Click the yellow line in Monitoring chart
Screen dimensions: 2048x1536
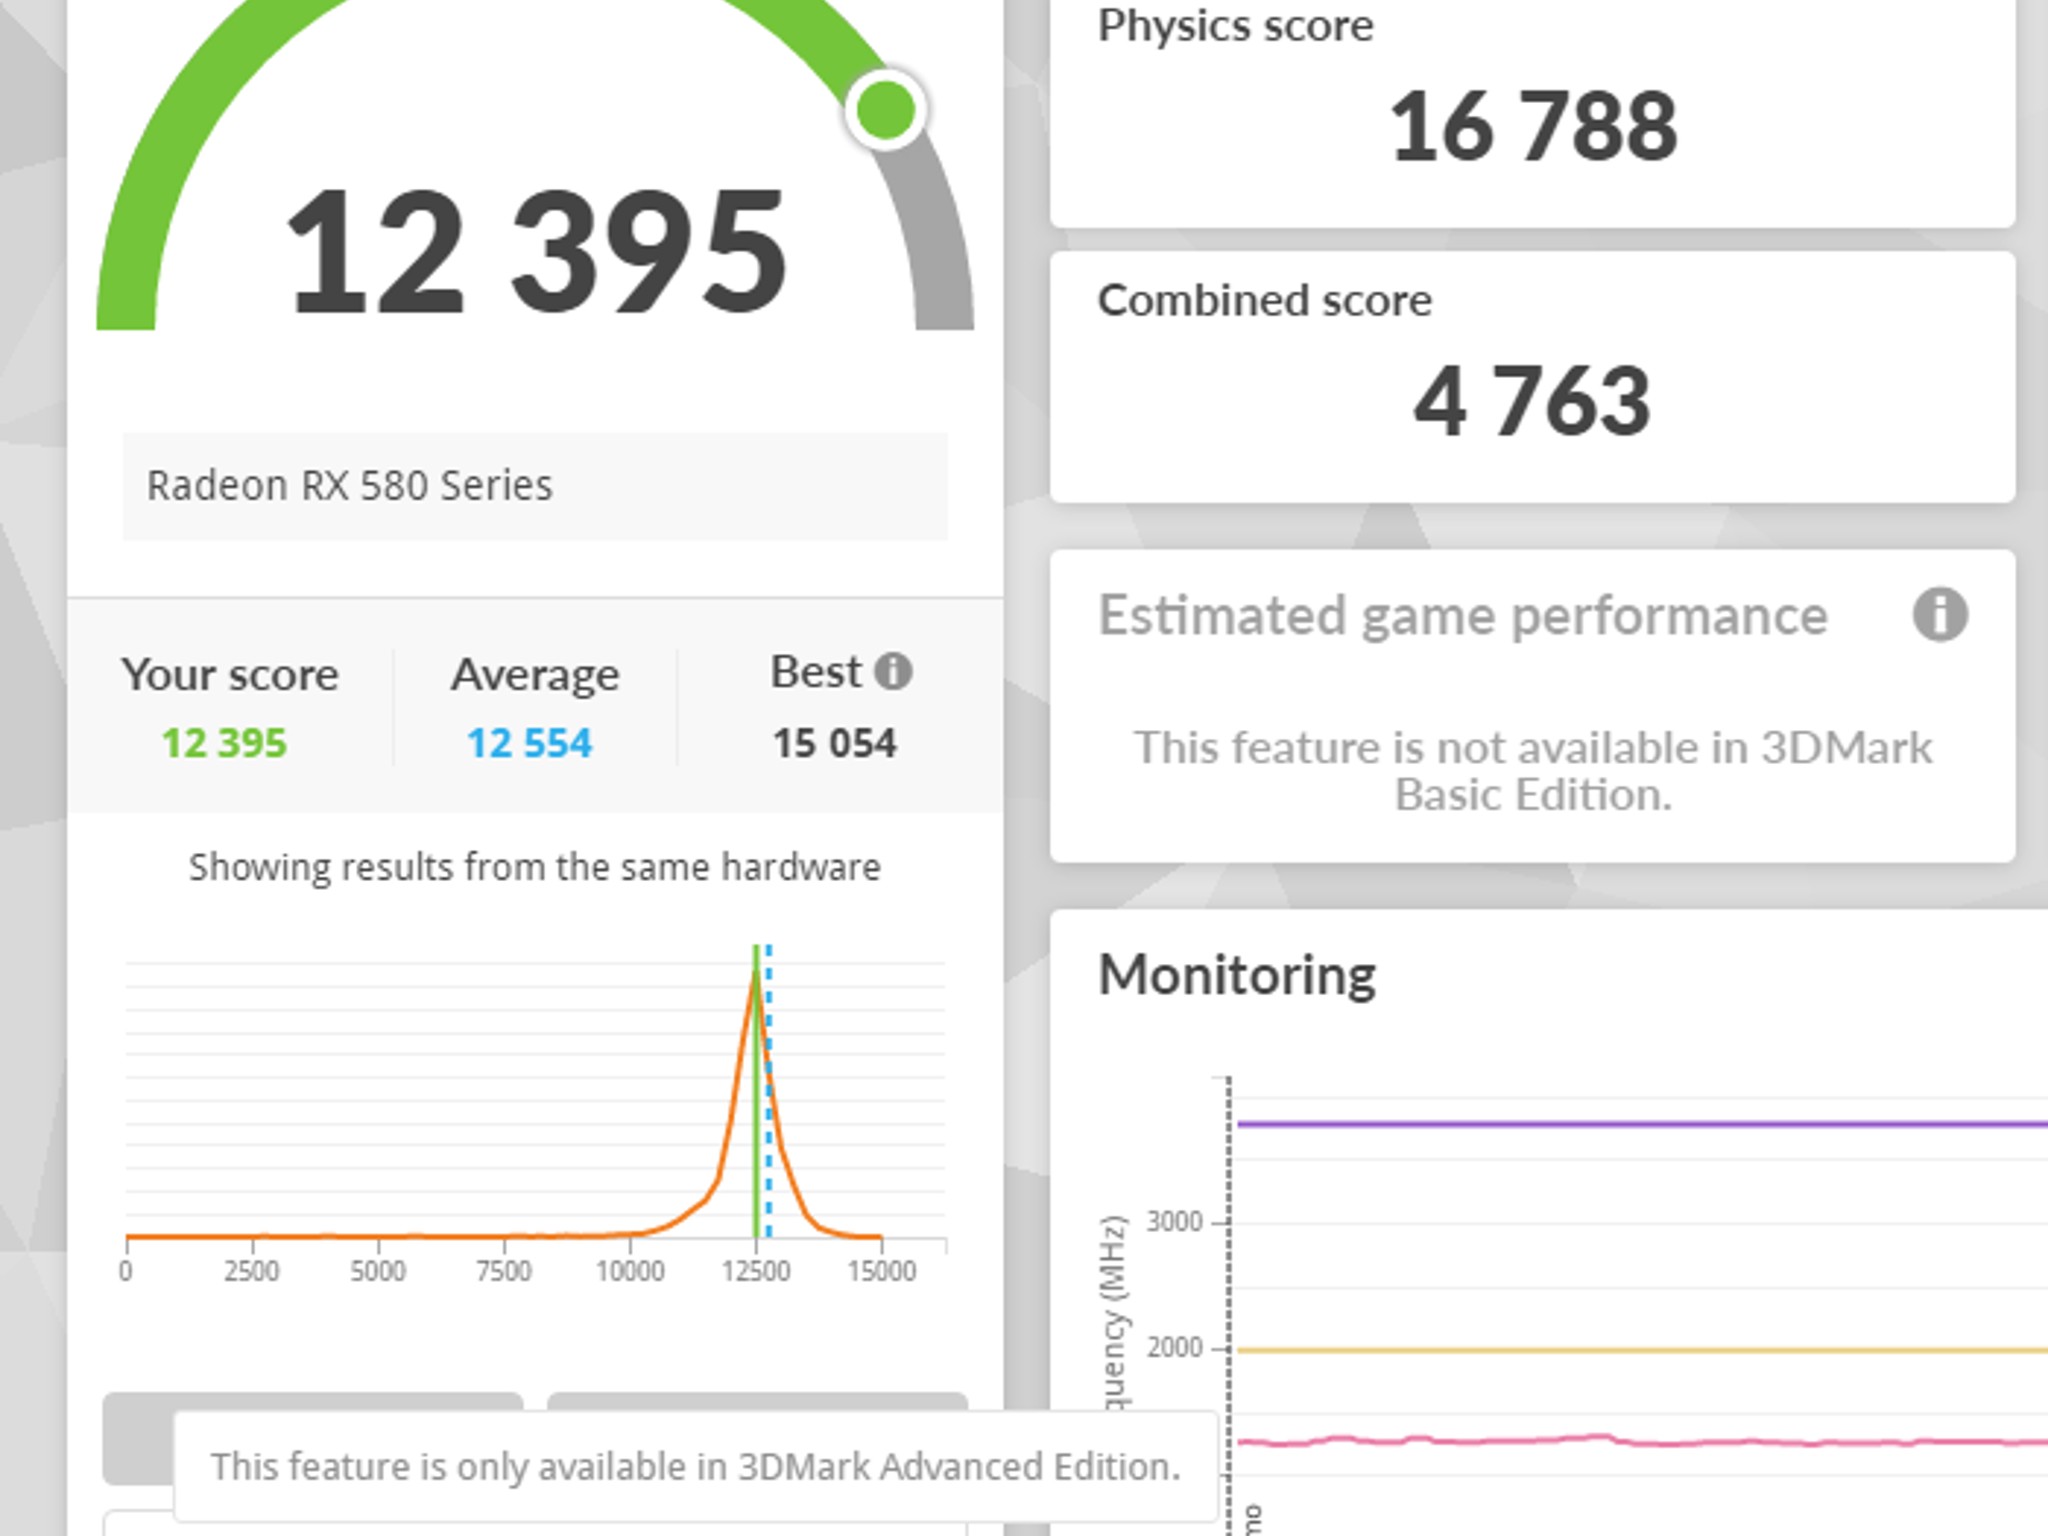1640,1350
